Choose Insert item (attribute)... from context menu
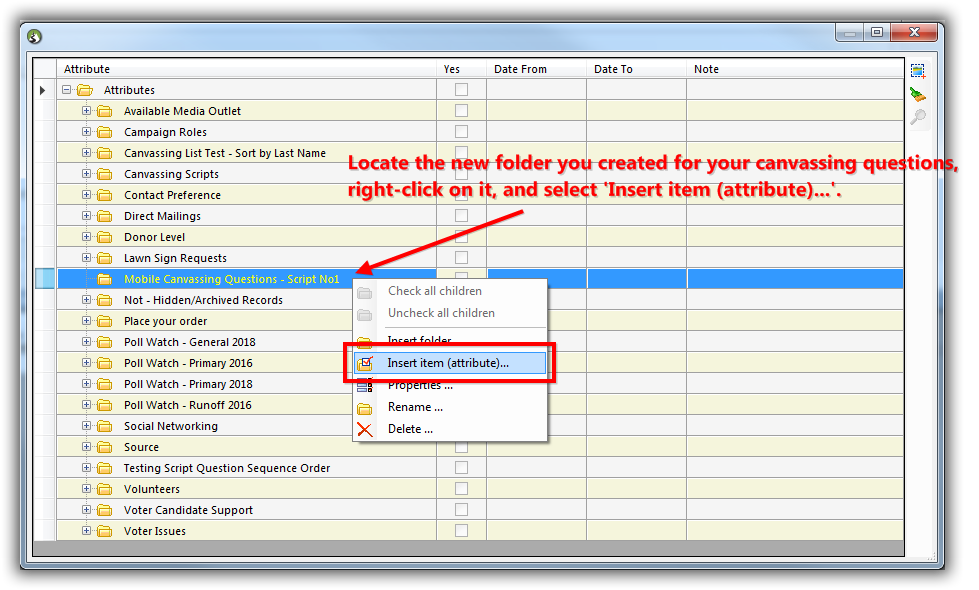Image resolution: width=979 pixels, height=590 pixels. pyautogui.click(x=450, y=363)
